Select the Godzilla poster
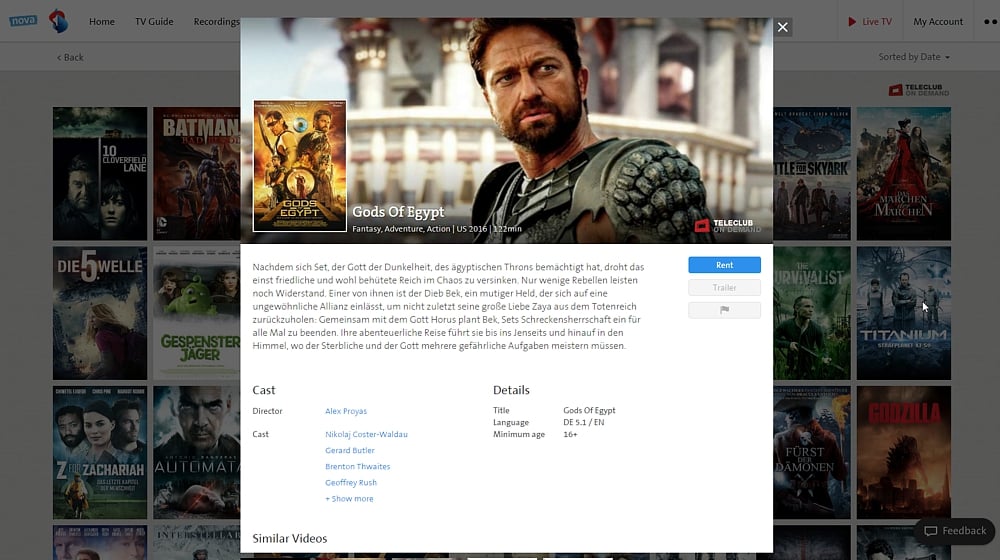Viewport: 1000px width, 560px height. point(904,452)
